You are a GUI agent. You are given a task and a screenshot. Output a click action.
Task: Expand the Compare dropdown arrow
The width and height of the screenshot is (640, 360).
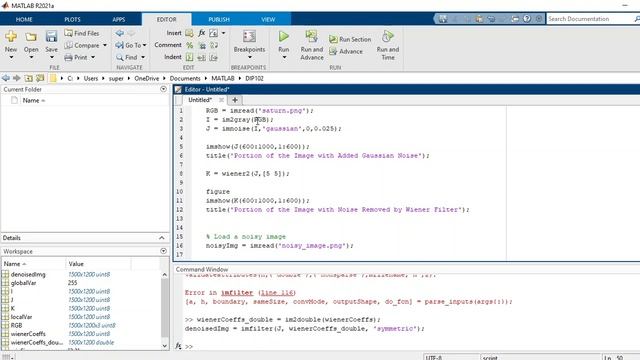(x=105, y=45)
